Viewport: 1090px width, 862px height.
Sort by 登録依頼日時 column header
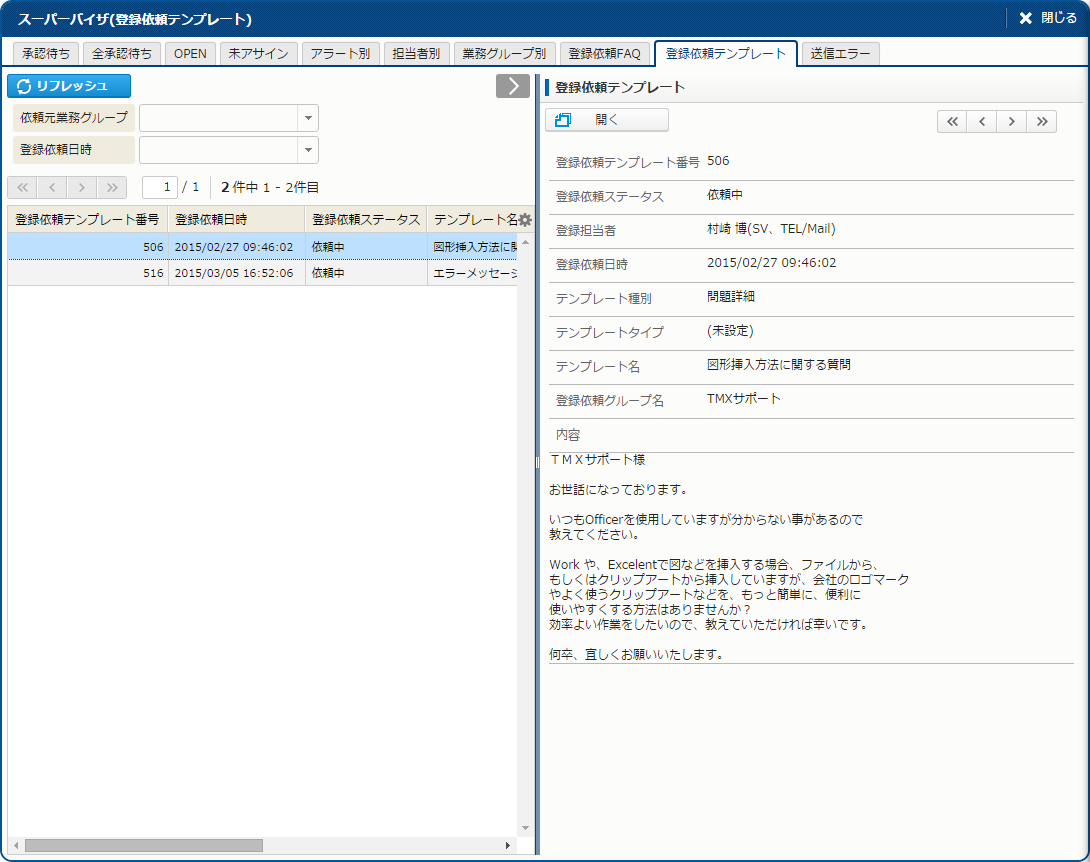236,219
